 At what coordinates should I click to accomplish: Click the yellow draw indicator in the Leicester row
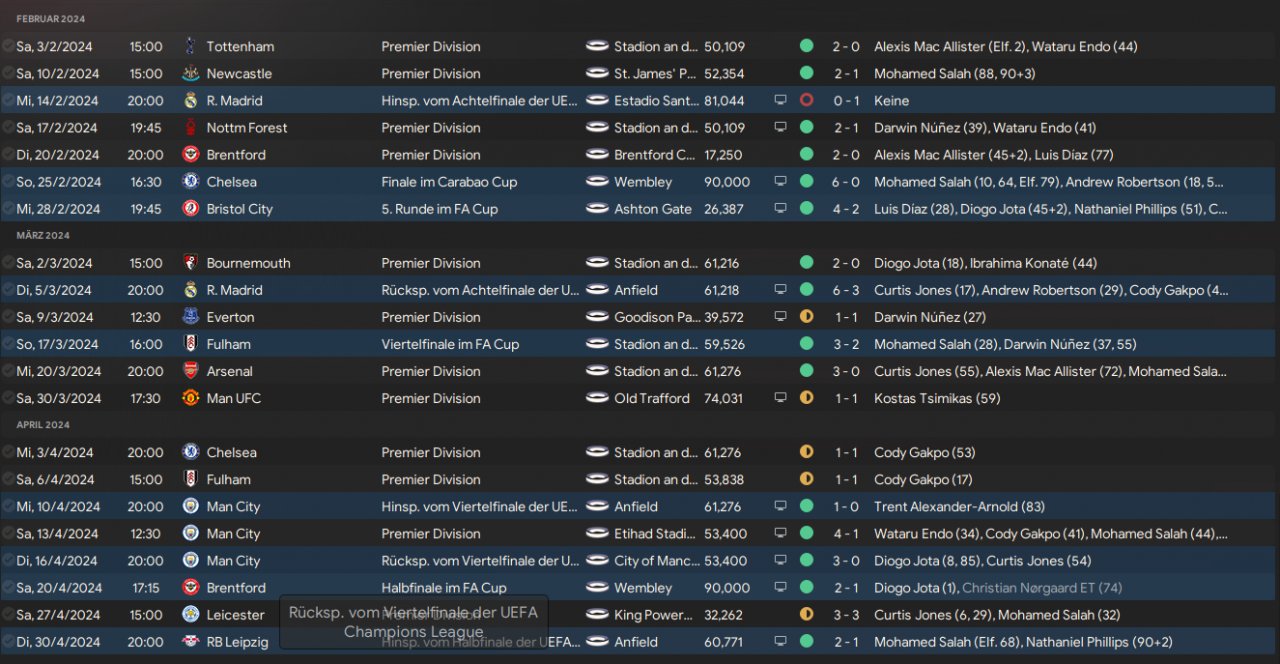[x=807, y=615]
